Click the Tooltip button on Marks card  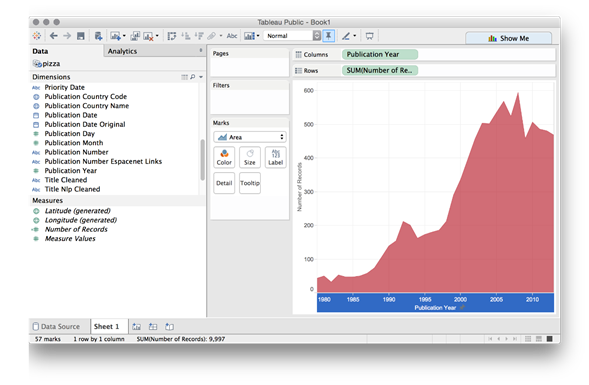tap(250, 183)
